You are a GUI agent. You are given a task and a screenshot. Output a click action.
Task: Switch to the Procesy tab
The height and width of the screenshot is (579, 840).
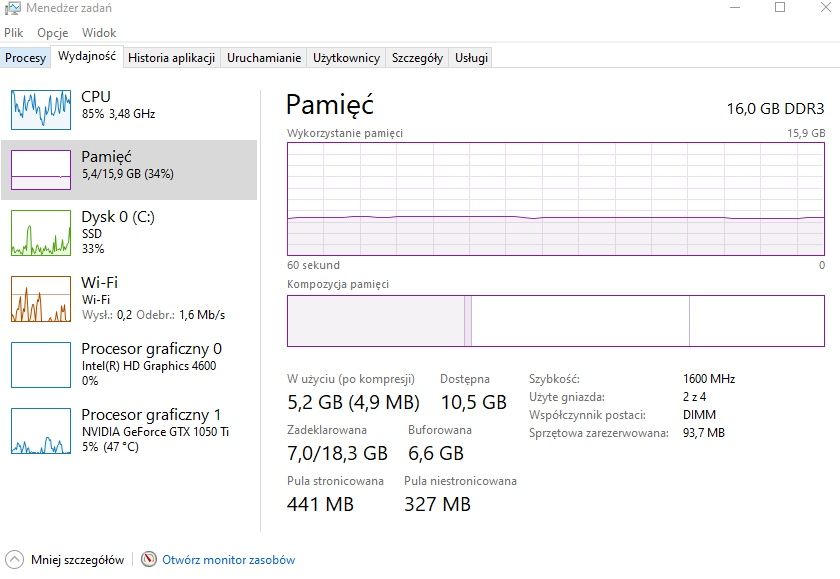click(25, 58)
